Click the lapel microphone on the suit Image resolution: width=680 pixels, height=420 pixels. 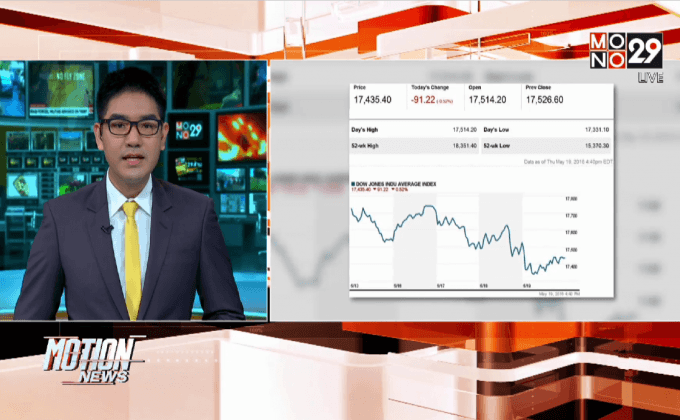click(x=107, y=229)
